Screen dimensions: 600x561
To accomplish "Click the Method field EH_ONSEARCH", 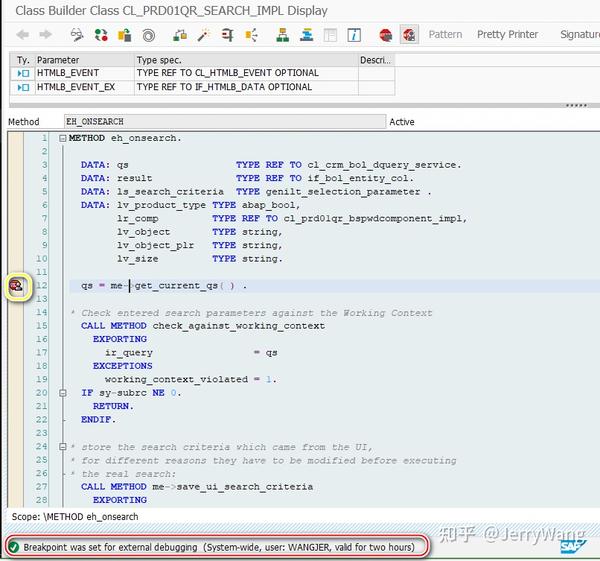I will [x=225, y=122].
